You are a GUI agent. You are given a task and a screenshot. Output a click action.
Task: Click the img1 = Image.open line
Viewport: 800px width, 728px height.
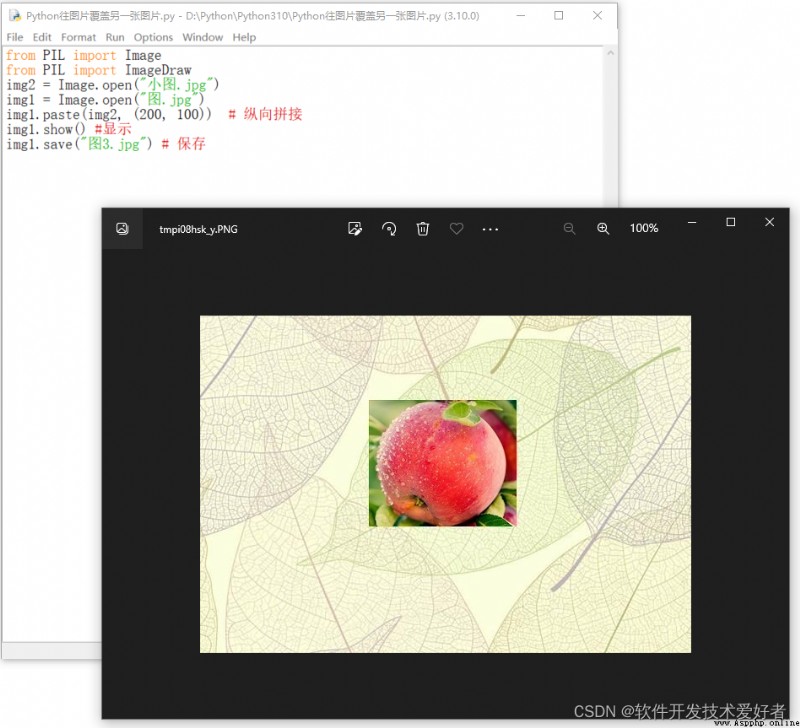pyautogui.click(x=105, y=99)
